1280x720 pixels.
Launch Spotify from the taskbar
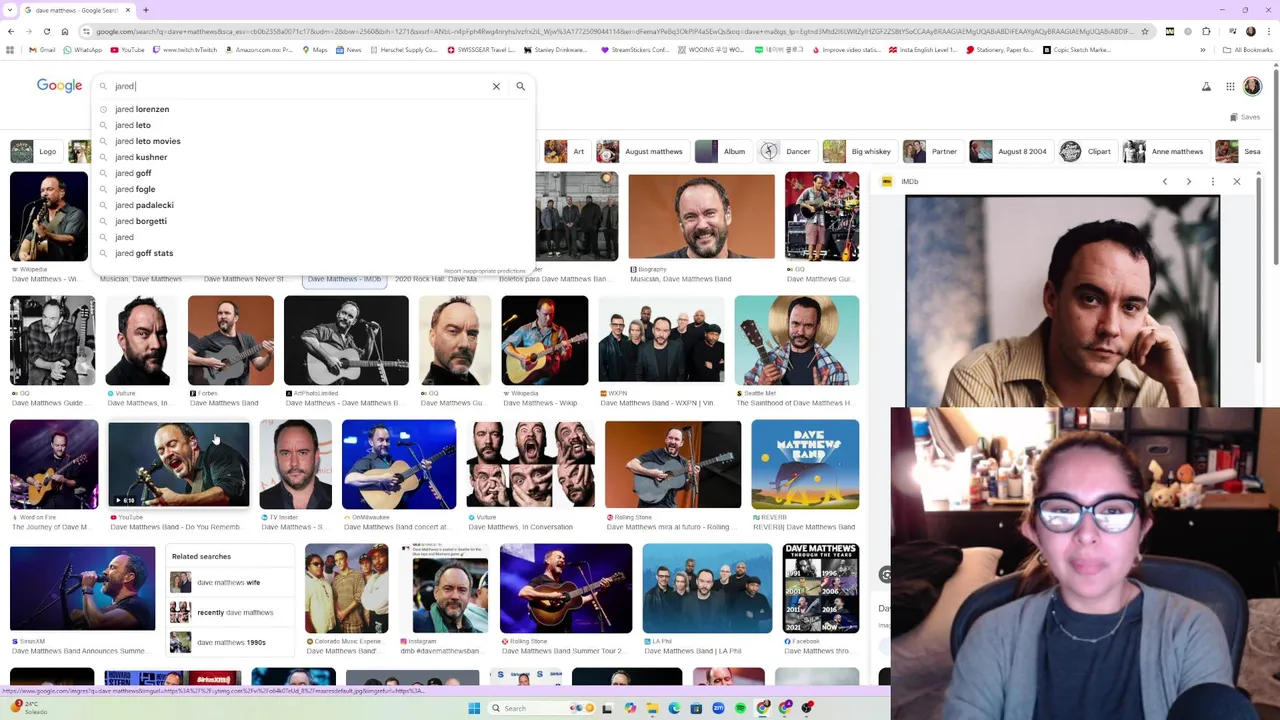click(x=740, y=708)
